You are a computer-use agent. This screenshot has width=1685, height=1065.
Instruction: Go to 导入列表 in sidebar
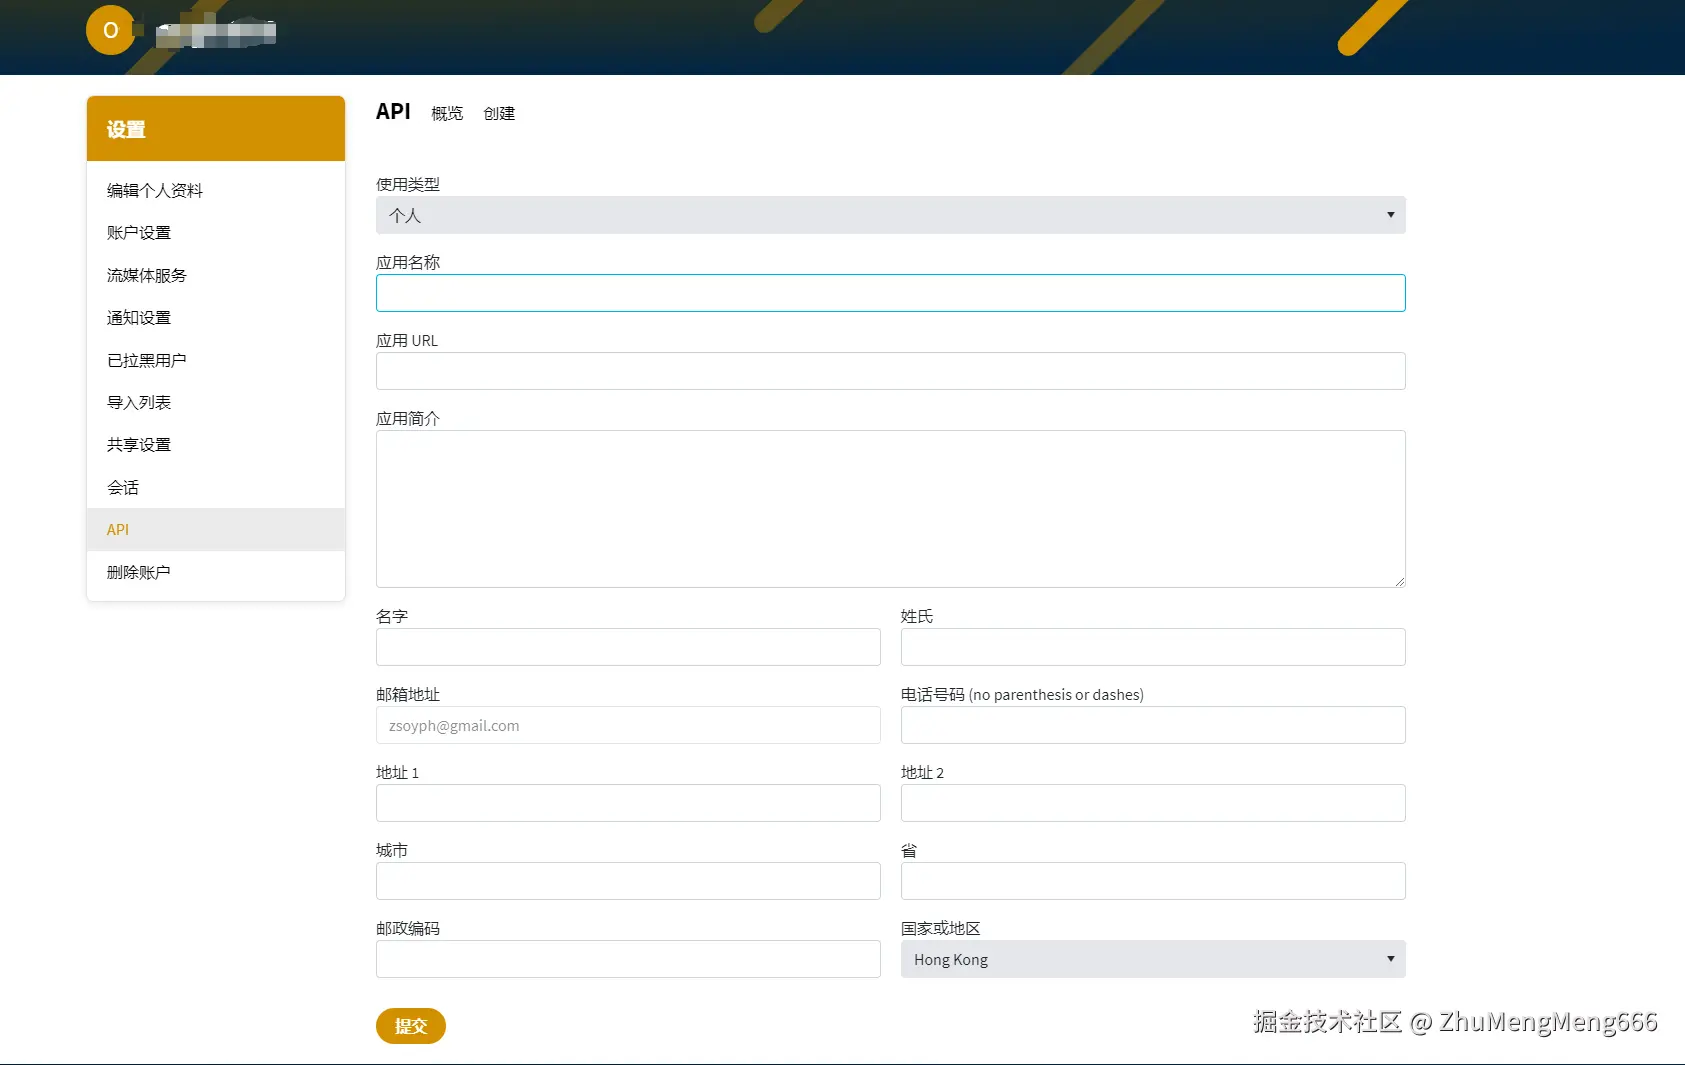tap(216, 402)
